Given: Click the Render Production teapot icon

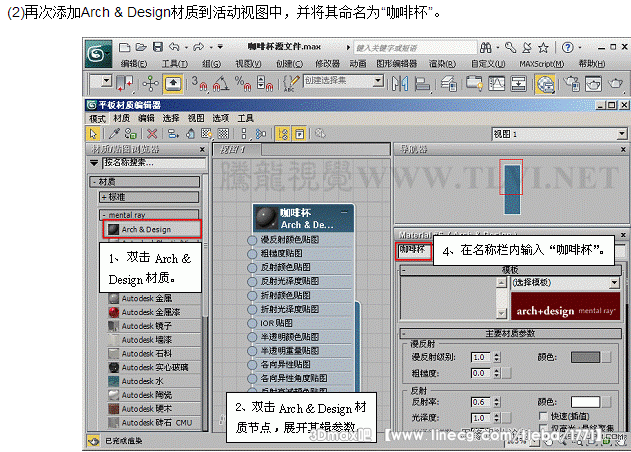Looking at the screenshot, I should coord(615,84).
